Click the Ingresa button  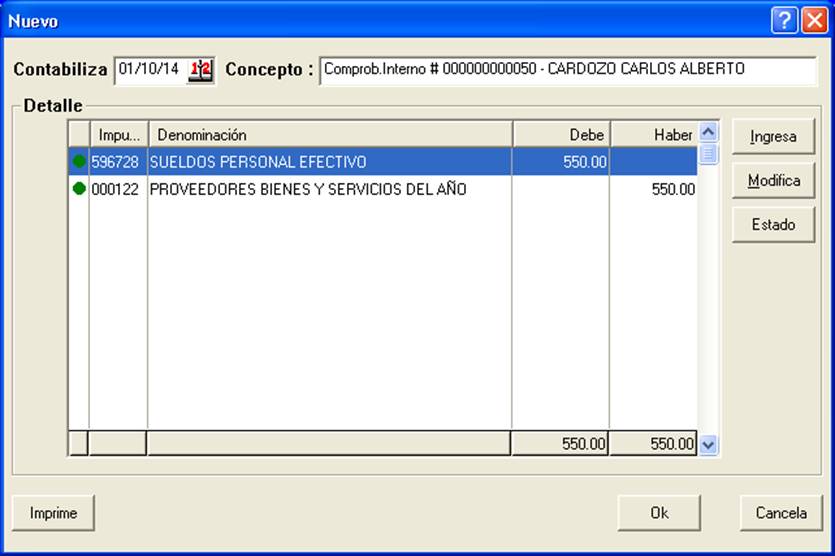tap(773, 136)
